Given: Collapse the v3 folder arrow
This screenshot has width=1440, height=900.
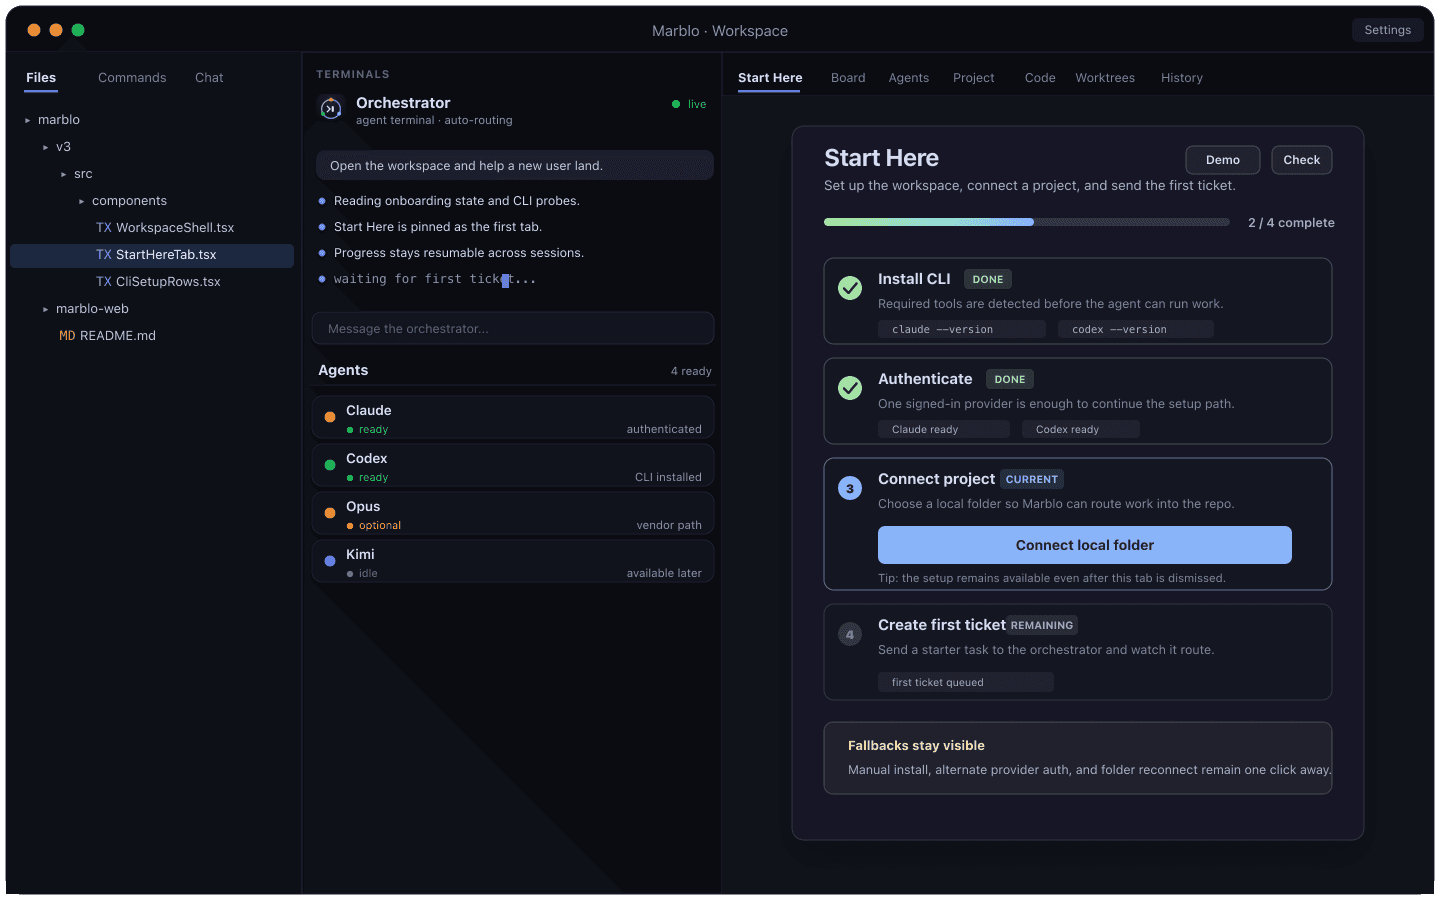Looking at the screenshot, I should (x=45, y=147).
